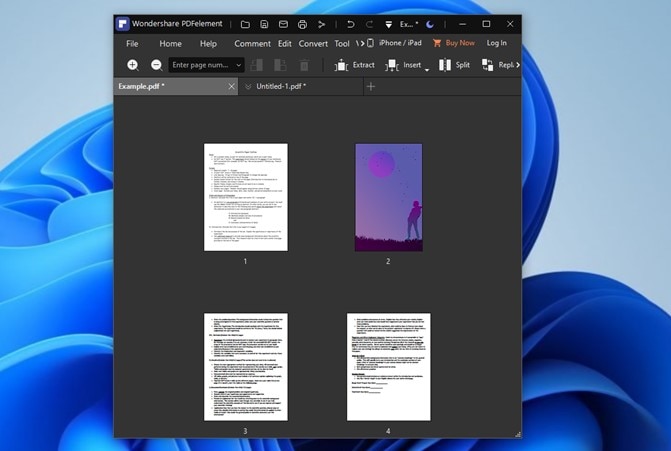Select page 3 thumbnail
671x451 pixels.
point(246,367)
